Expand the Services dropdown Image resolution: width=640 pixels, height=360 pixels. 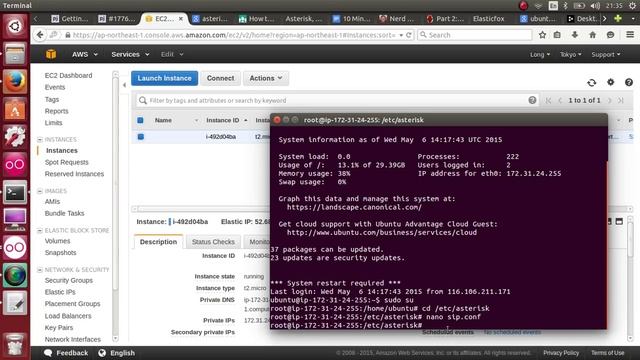tap(130, 54)
